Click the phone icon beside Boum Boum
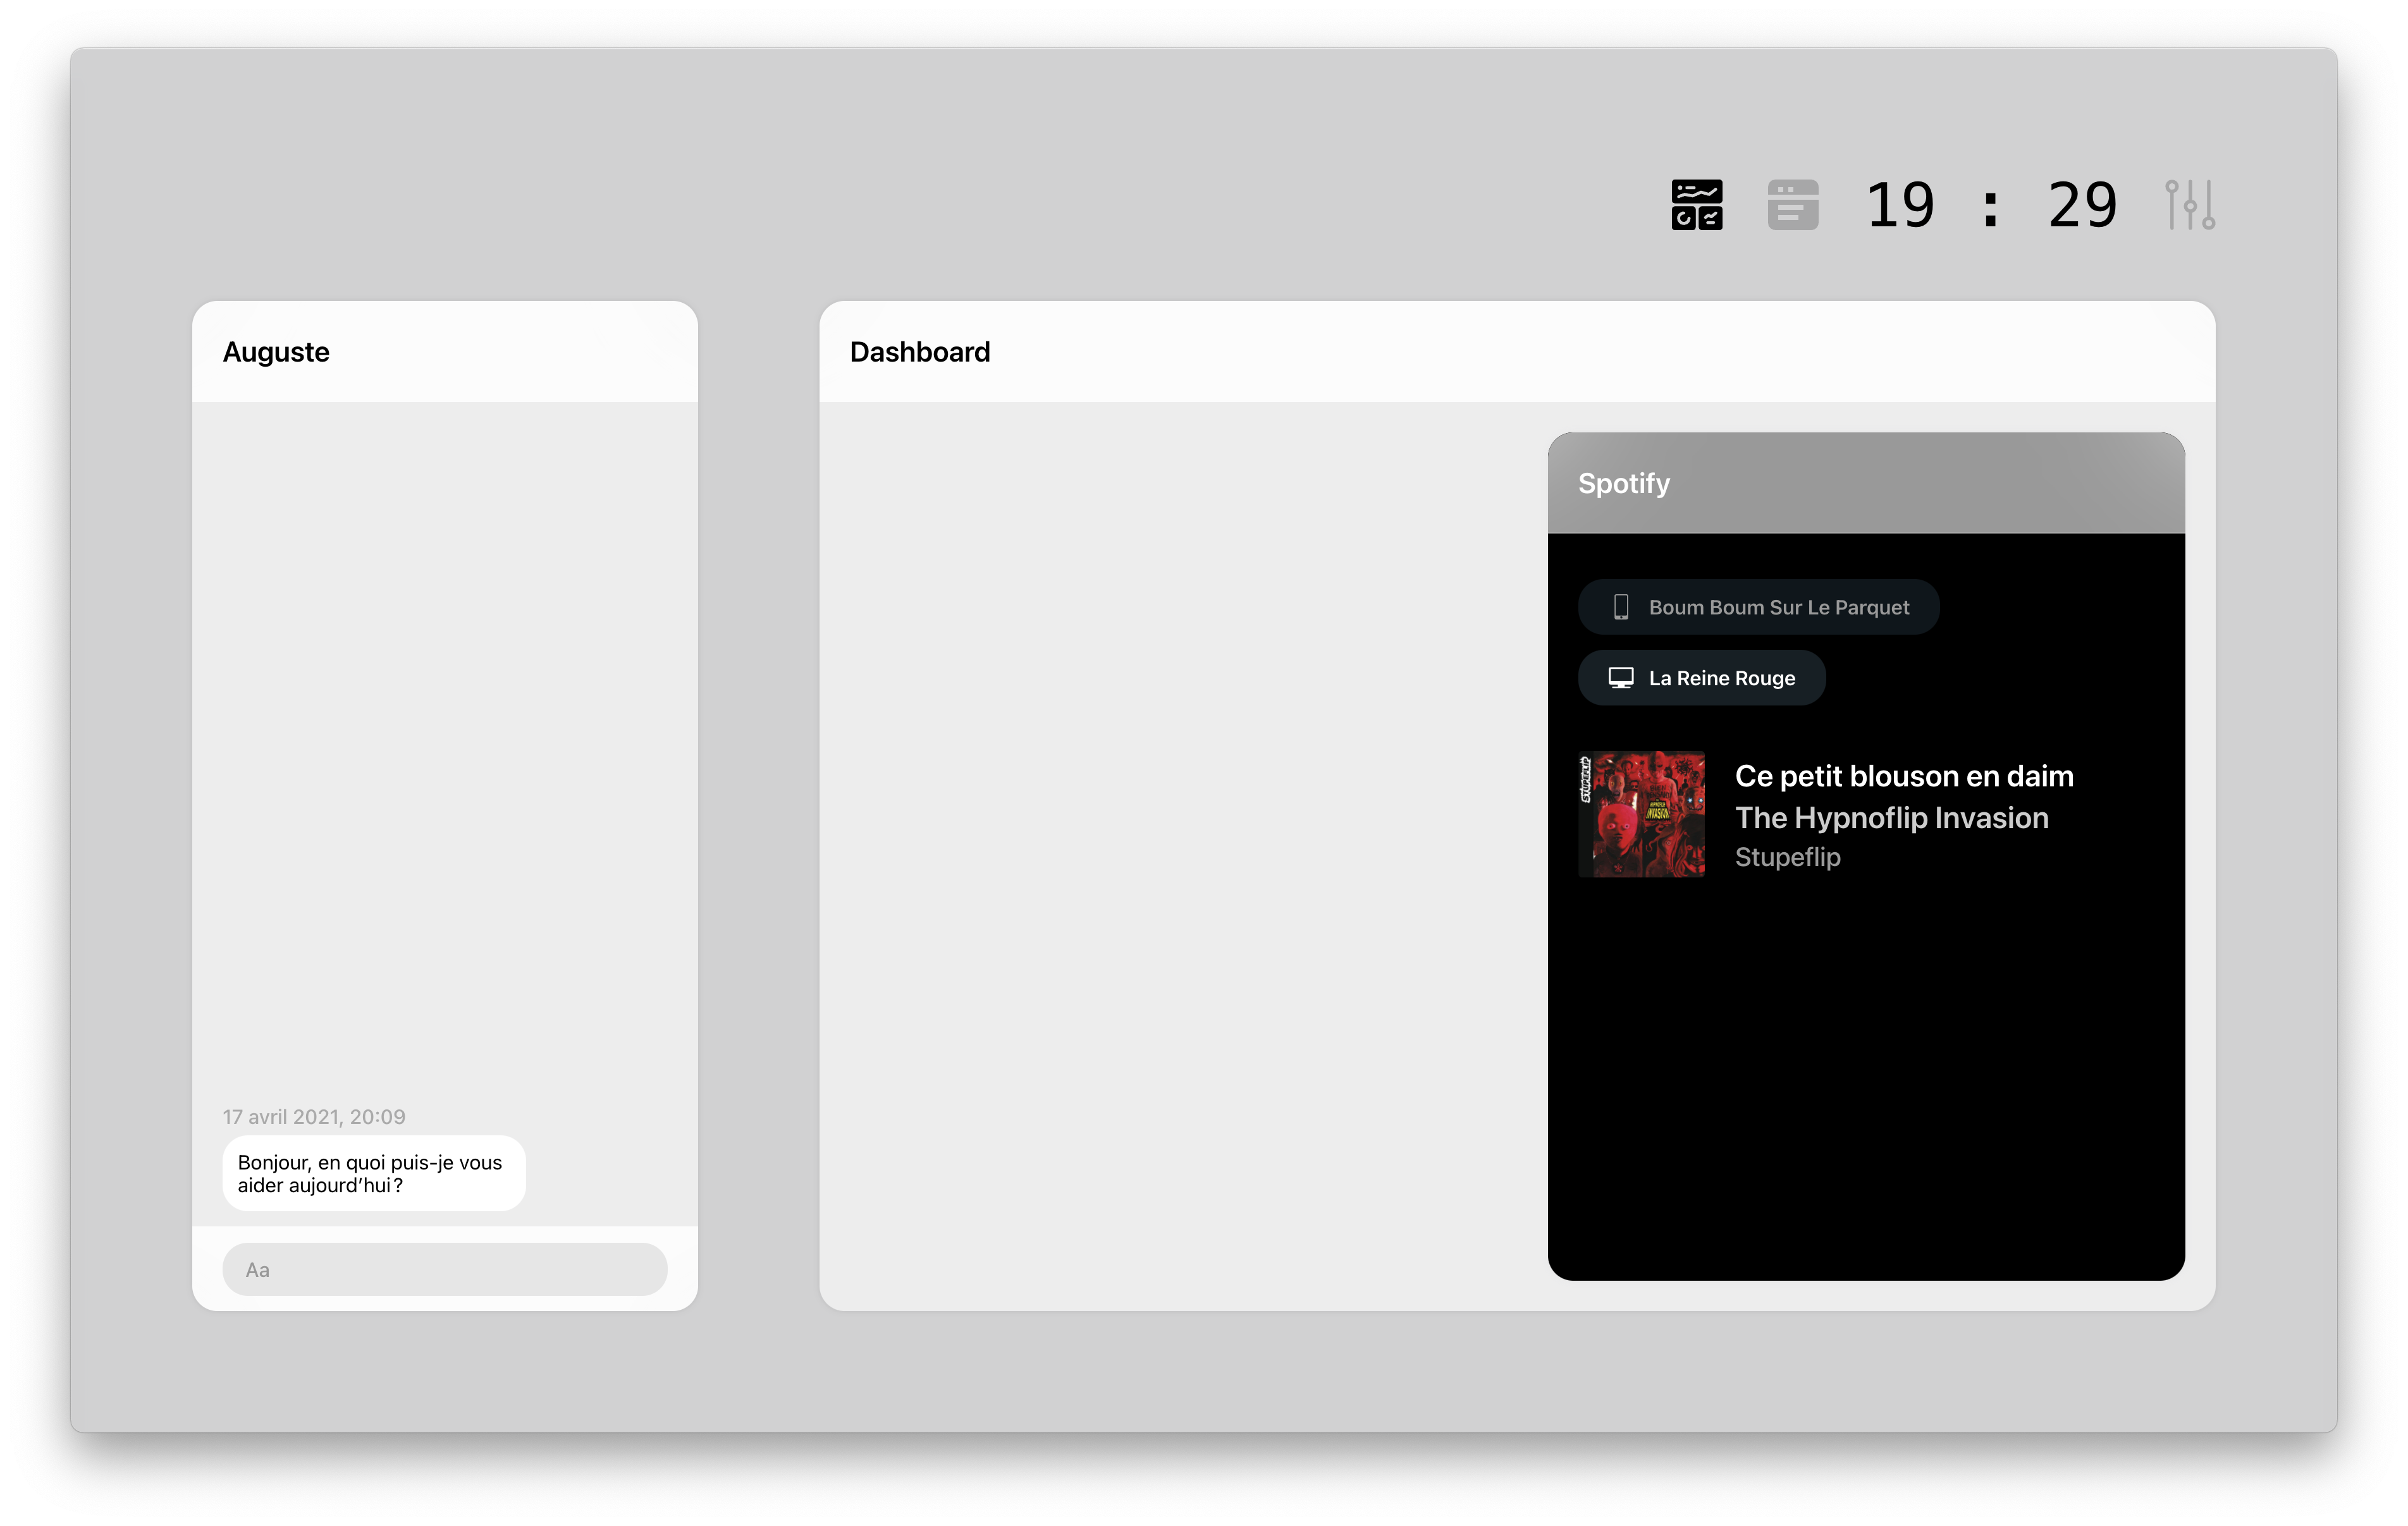This screenshot has width=2408, height=1526. click(x=1621, y=607)
